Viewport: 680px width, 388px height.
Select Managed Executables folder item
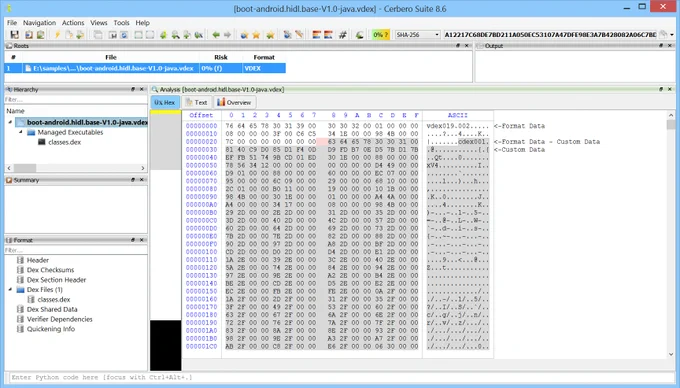[70, 132]
